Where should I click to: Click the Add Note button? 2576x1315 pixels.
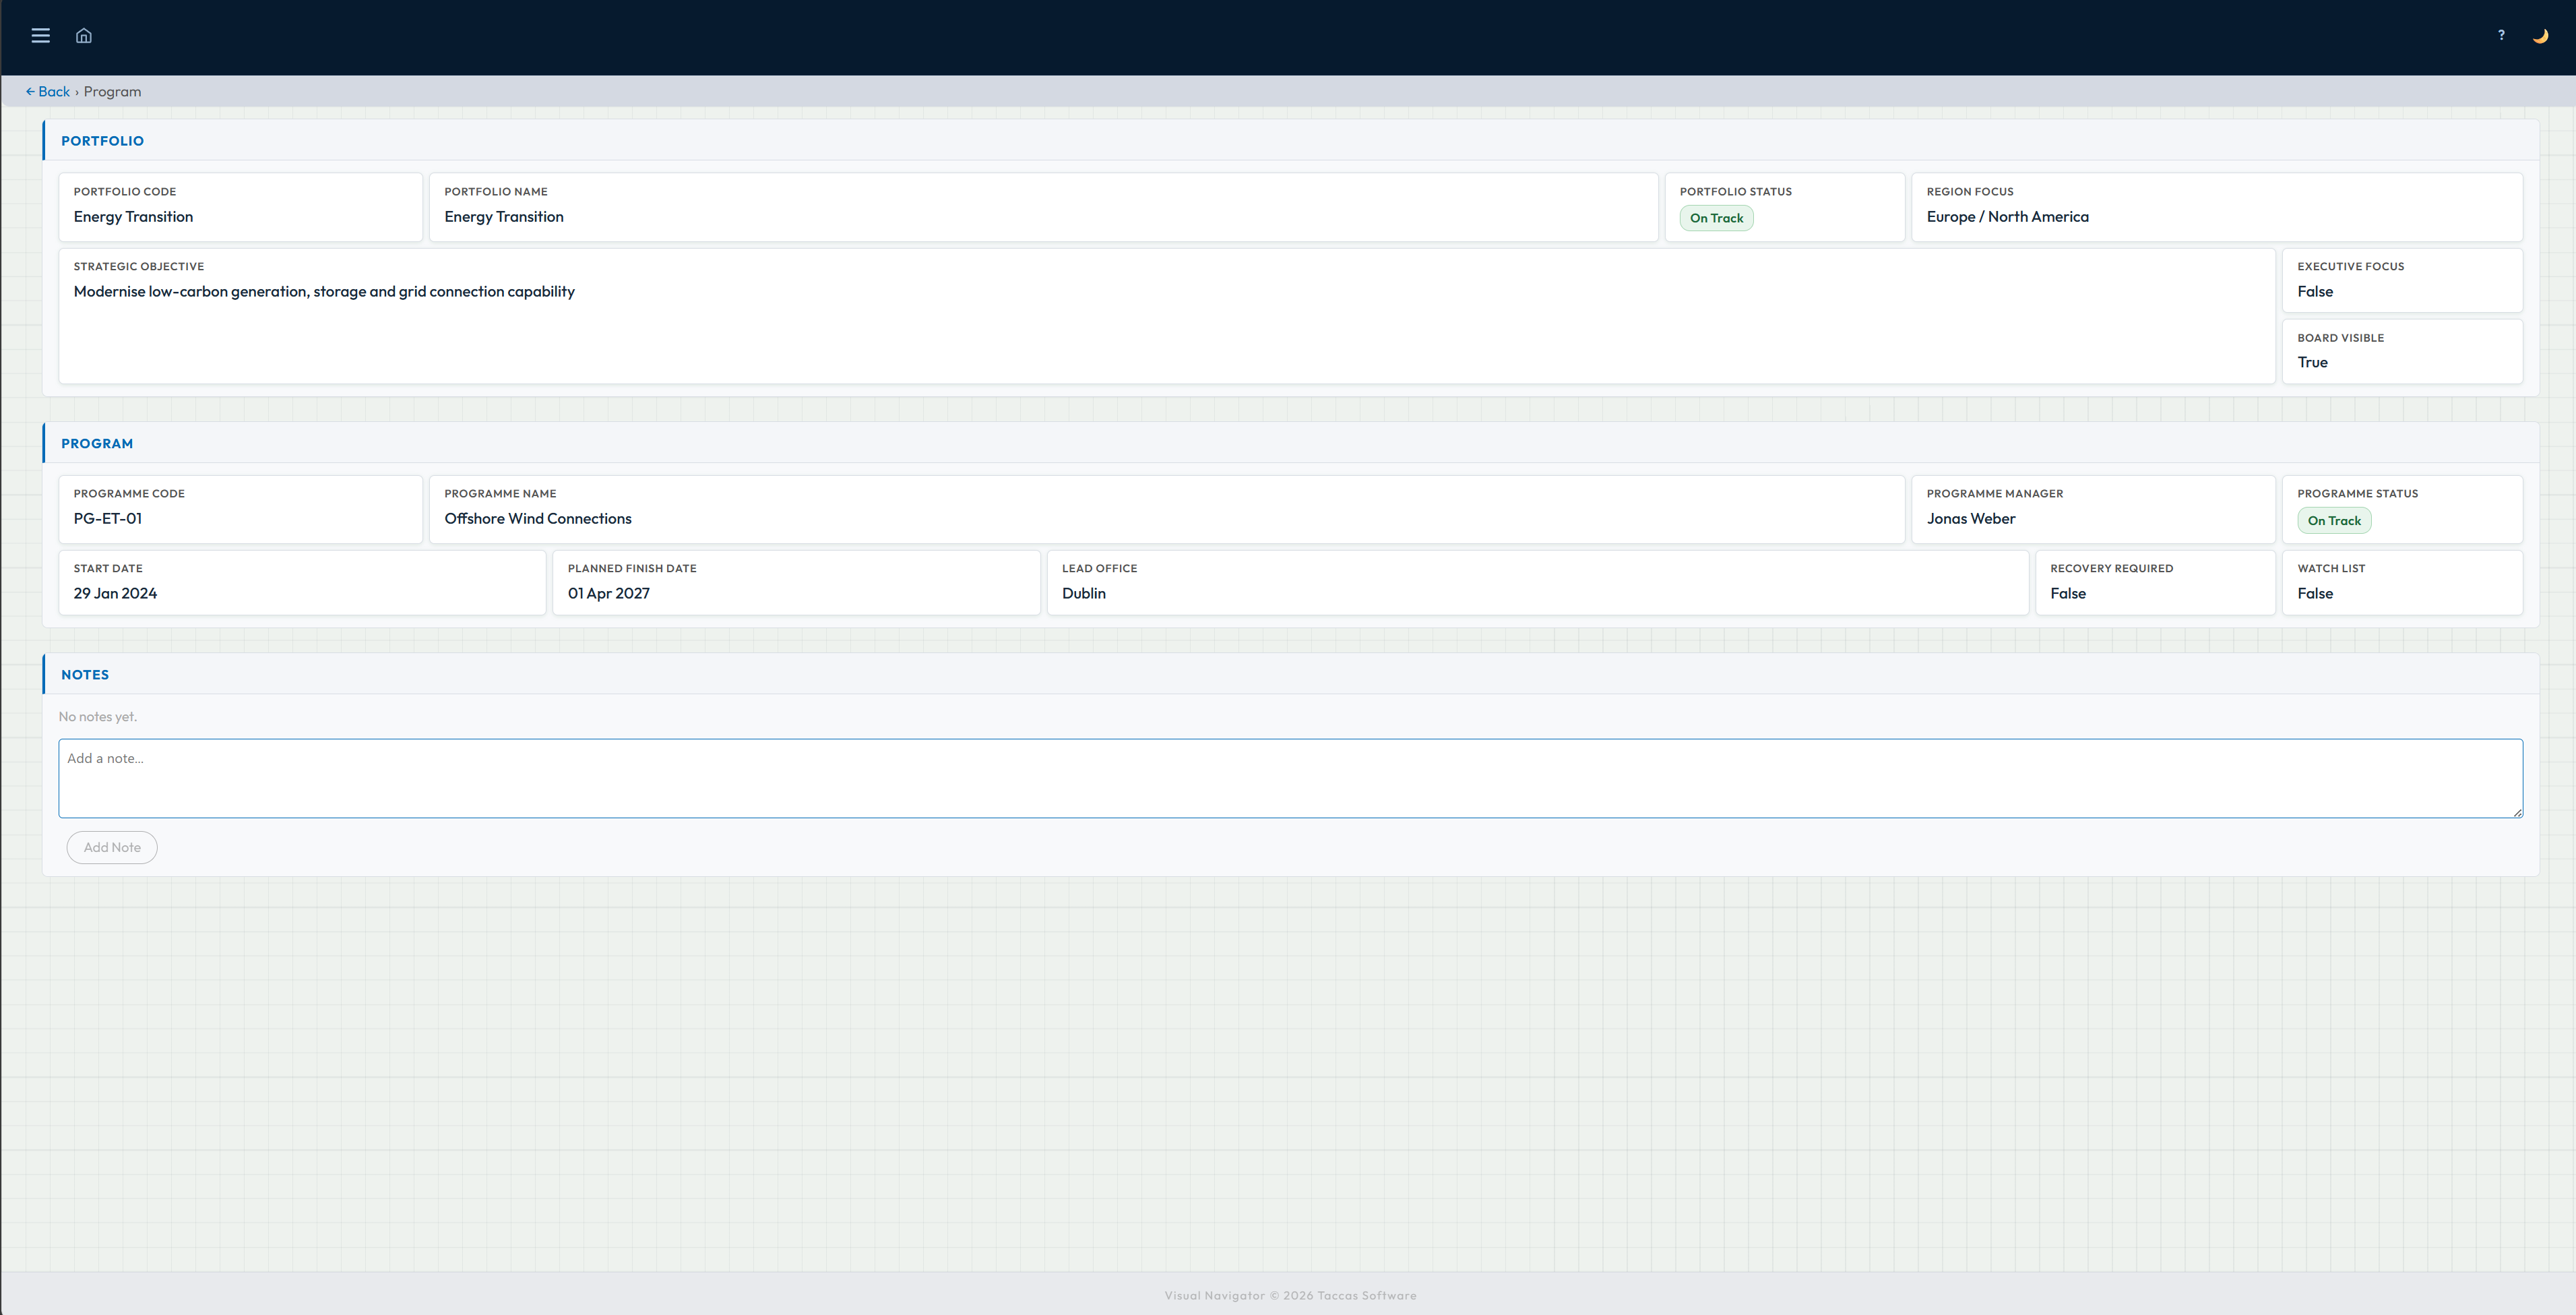coord(112,847)
